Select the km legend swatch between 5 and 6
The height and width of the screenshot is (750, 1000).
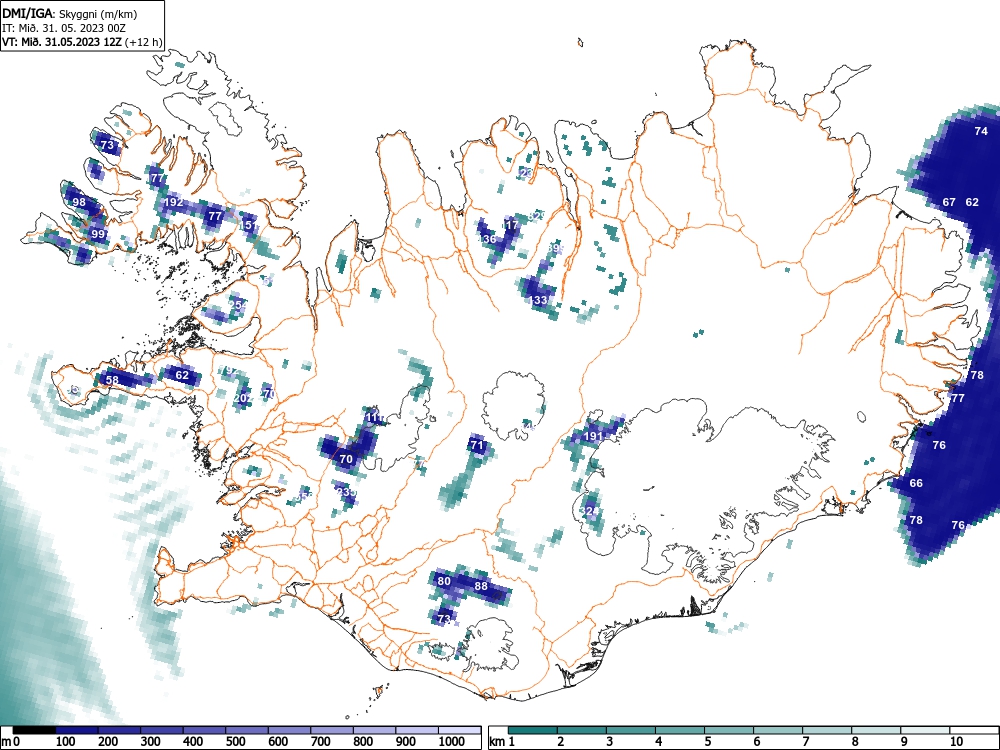click(729, 730)
